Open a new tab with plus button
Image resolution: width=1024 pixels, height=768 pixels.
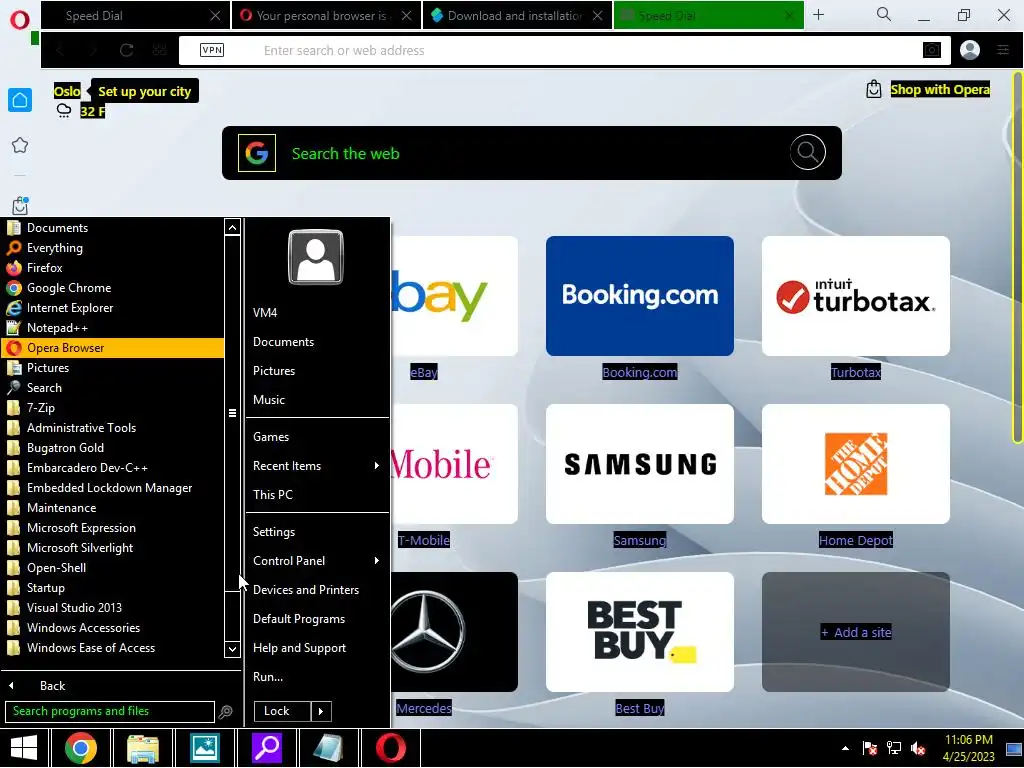pos(818,15)
